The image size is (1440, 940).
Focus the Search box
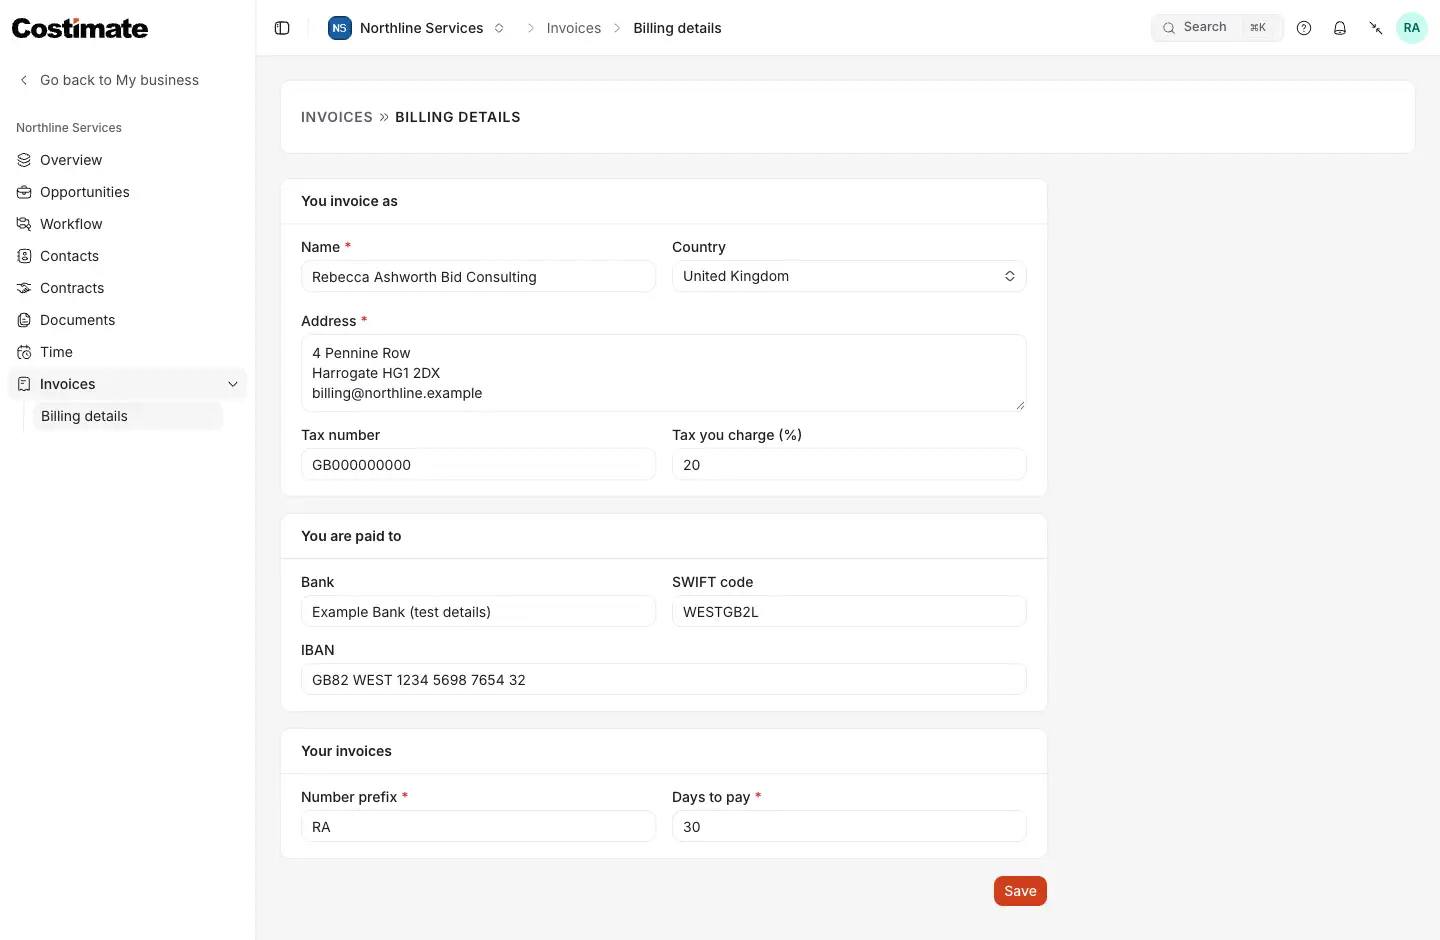[x=1217, y=28]
